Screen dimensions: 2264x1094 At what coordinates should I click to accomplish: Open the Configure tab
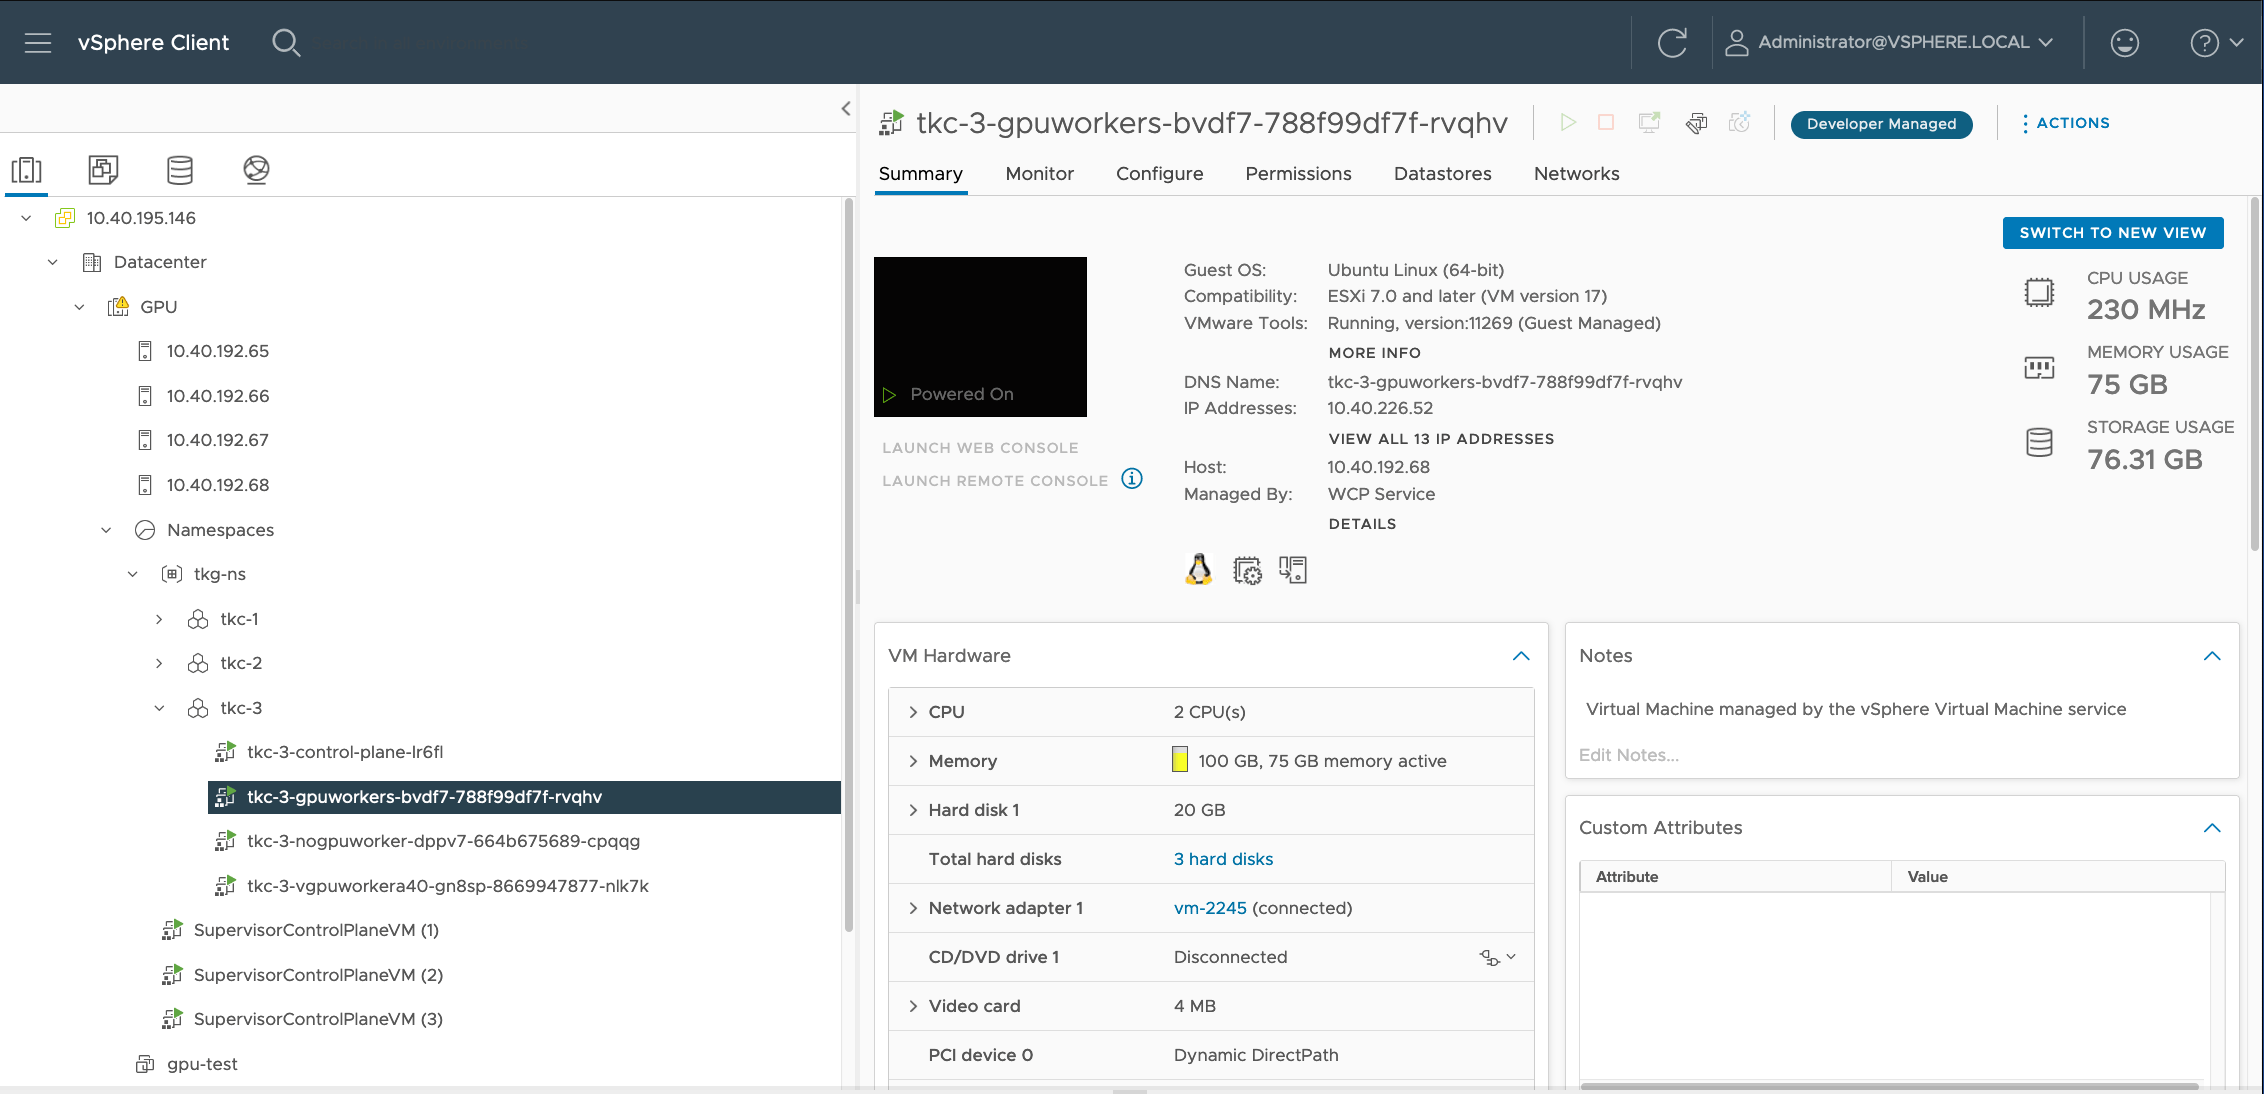[1160, 174]
